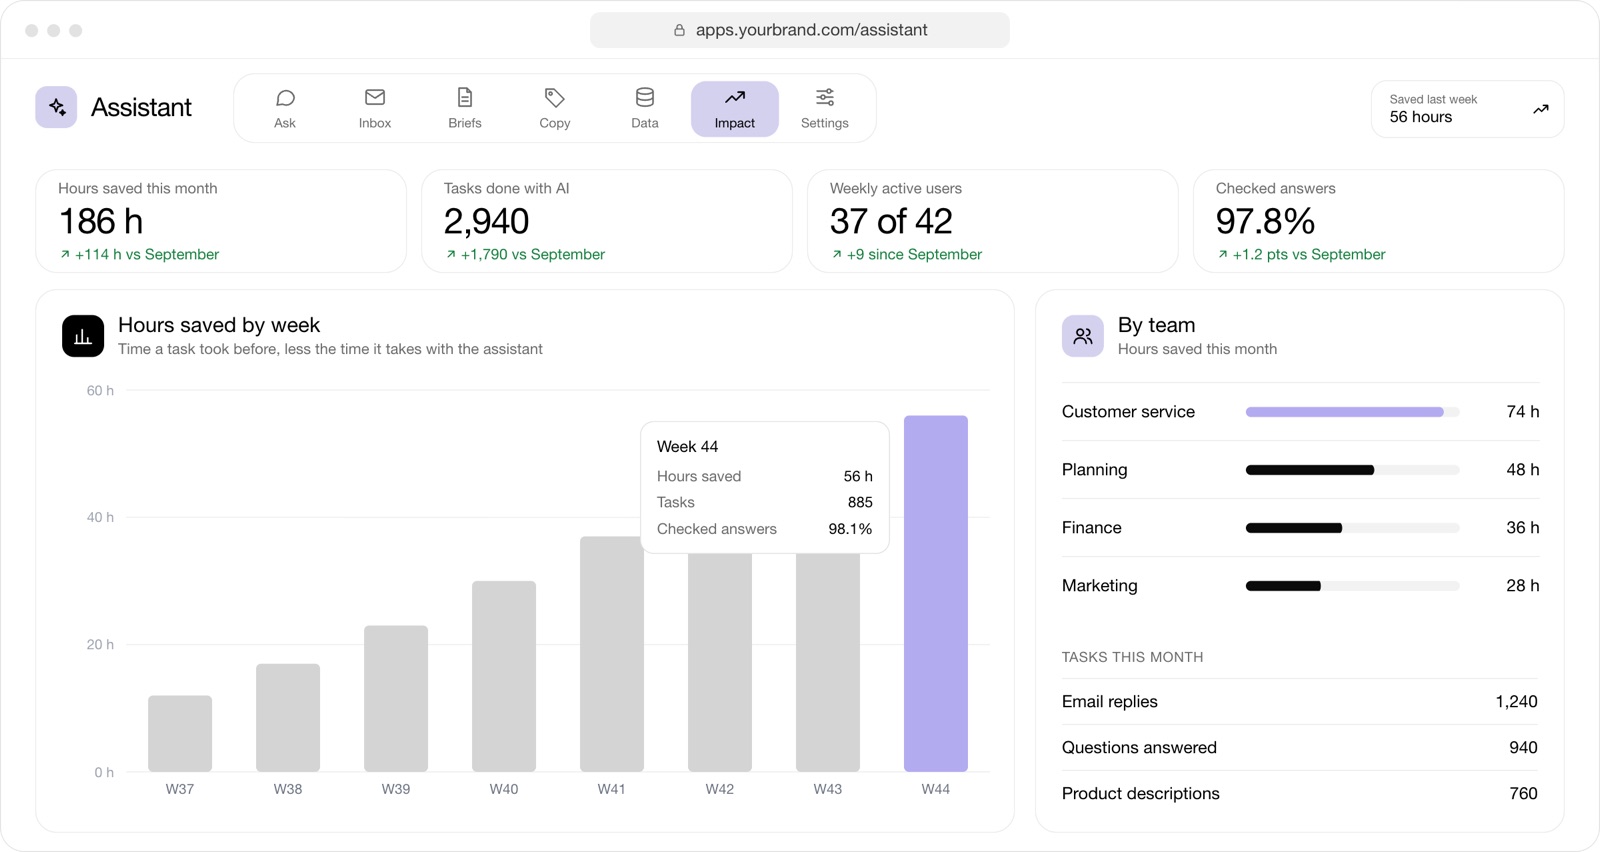Screen dimensions: 1600x852
Task: Click the trend arrow in Saved last week card
Action: point(1541,109)
